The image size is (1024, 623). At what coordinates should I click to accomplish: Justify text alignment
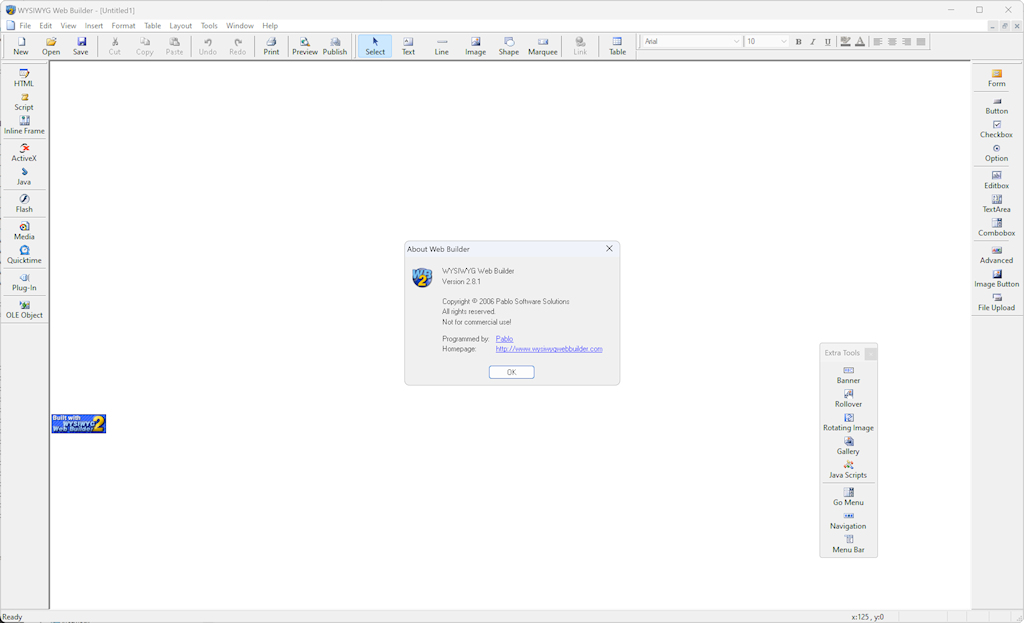click(x=921, y=41)
